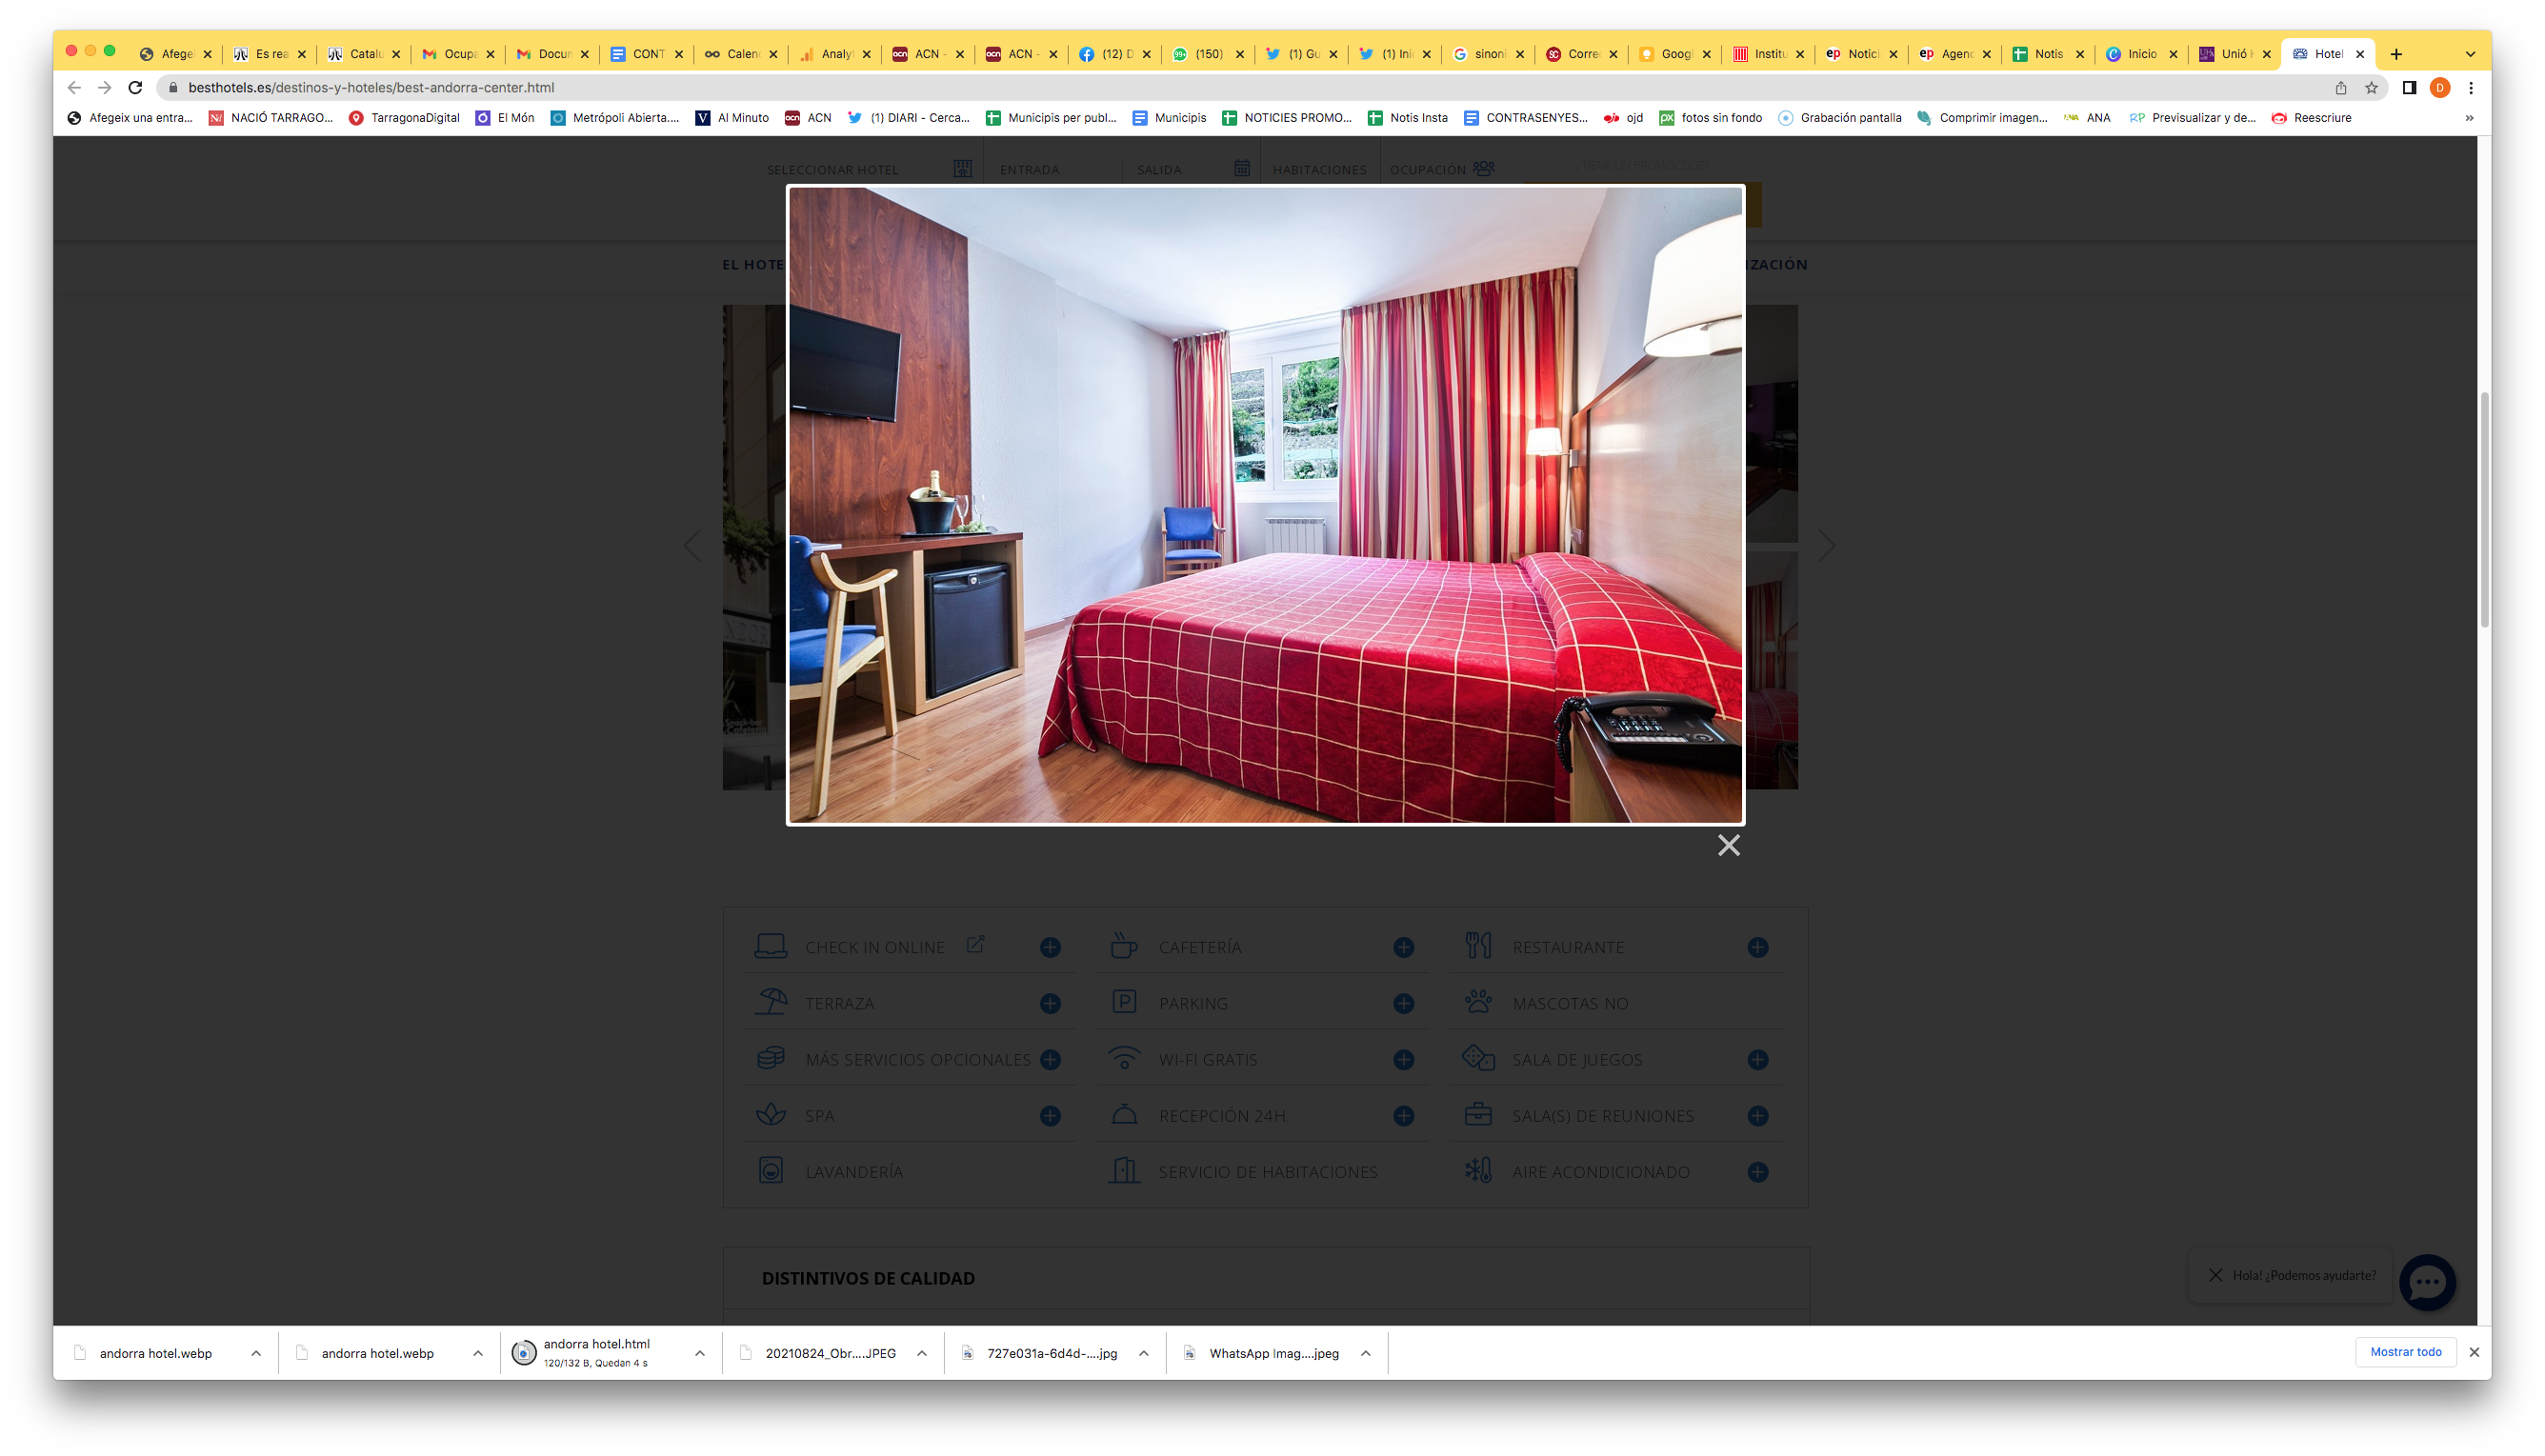Show the next gallery photo
Image resolution: width=2545 pixels, height=1456 pixels.
(1827, 546)
